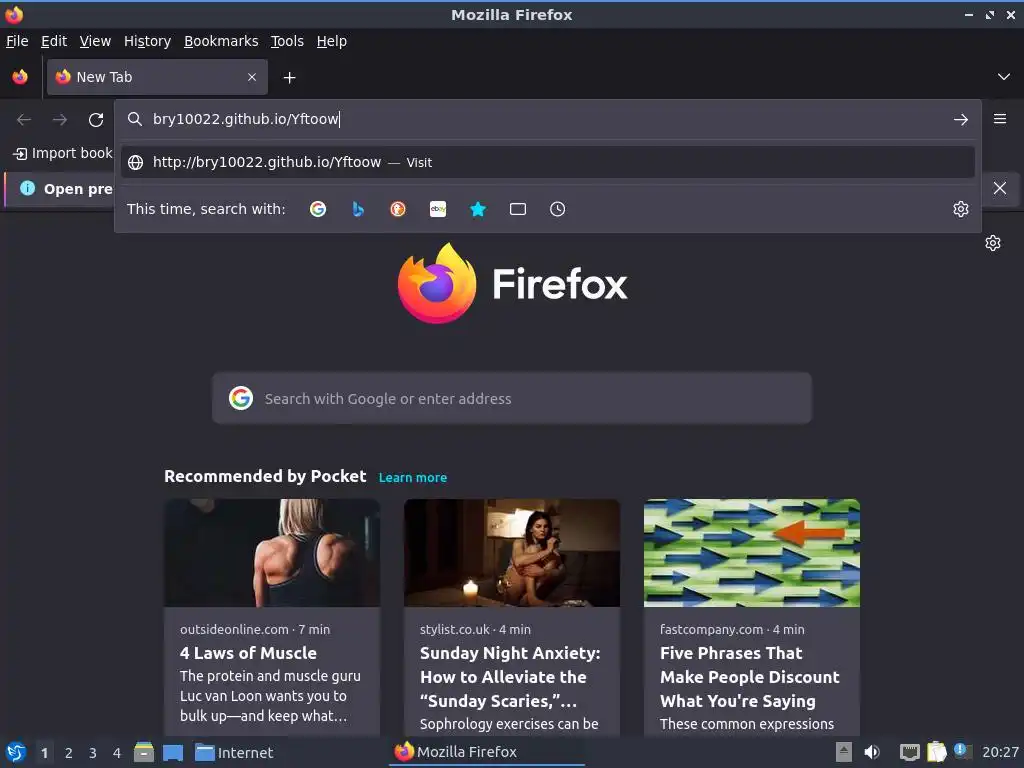
Task: Click the show desktop taskbar icon
Action: (172, 752)
